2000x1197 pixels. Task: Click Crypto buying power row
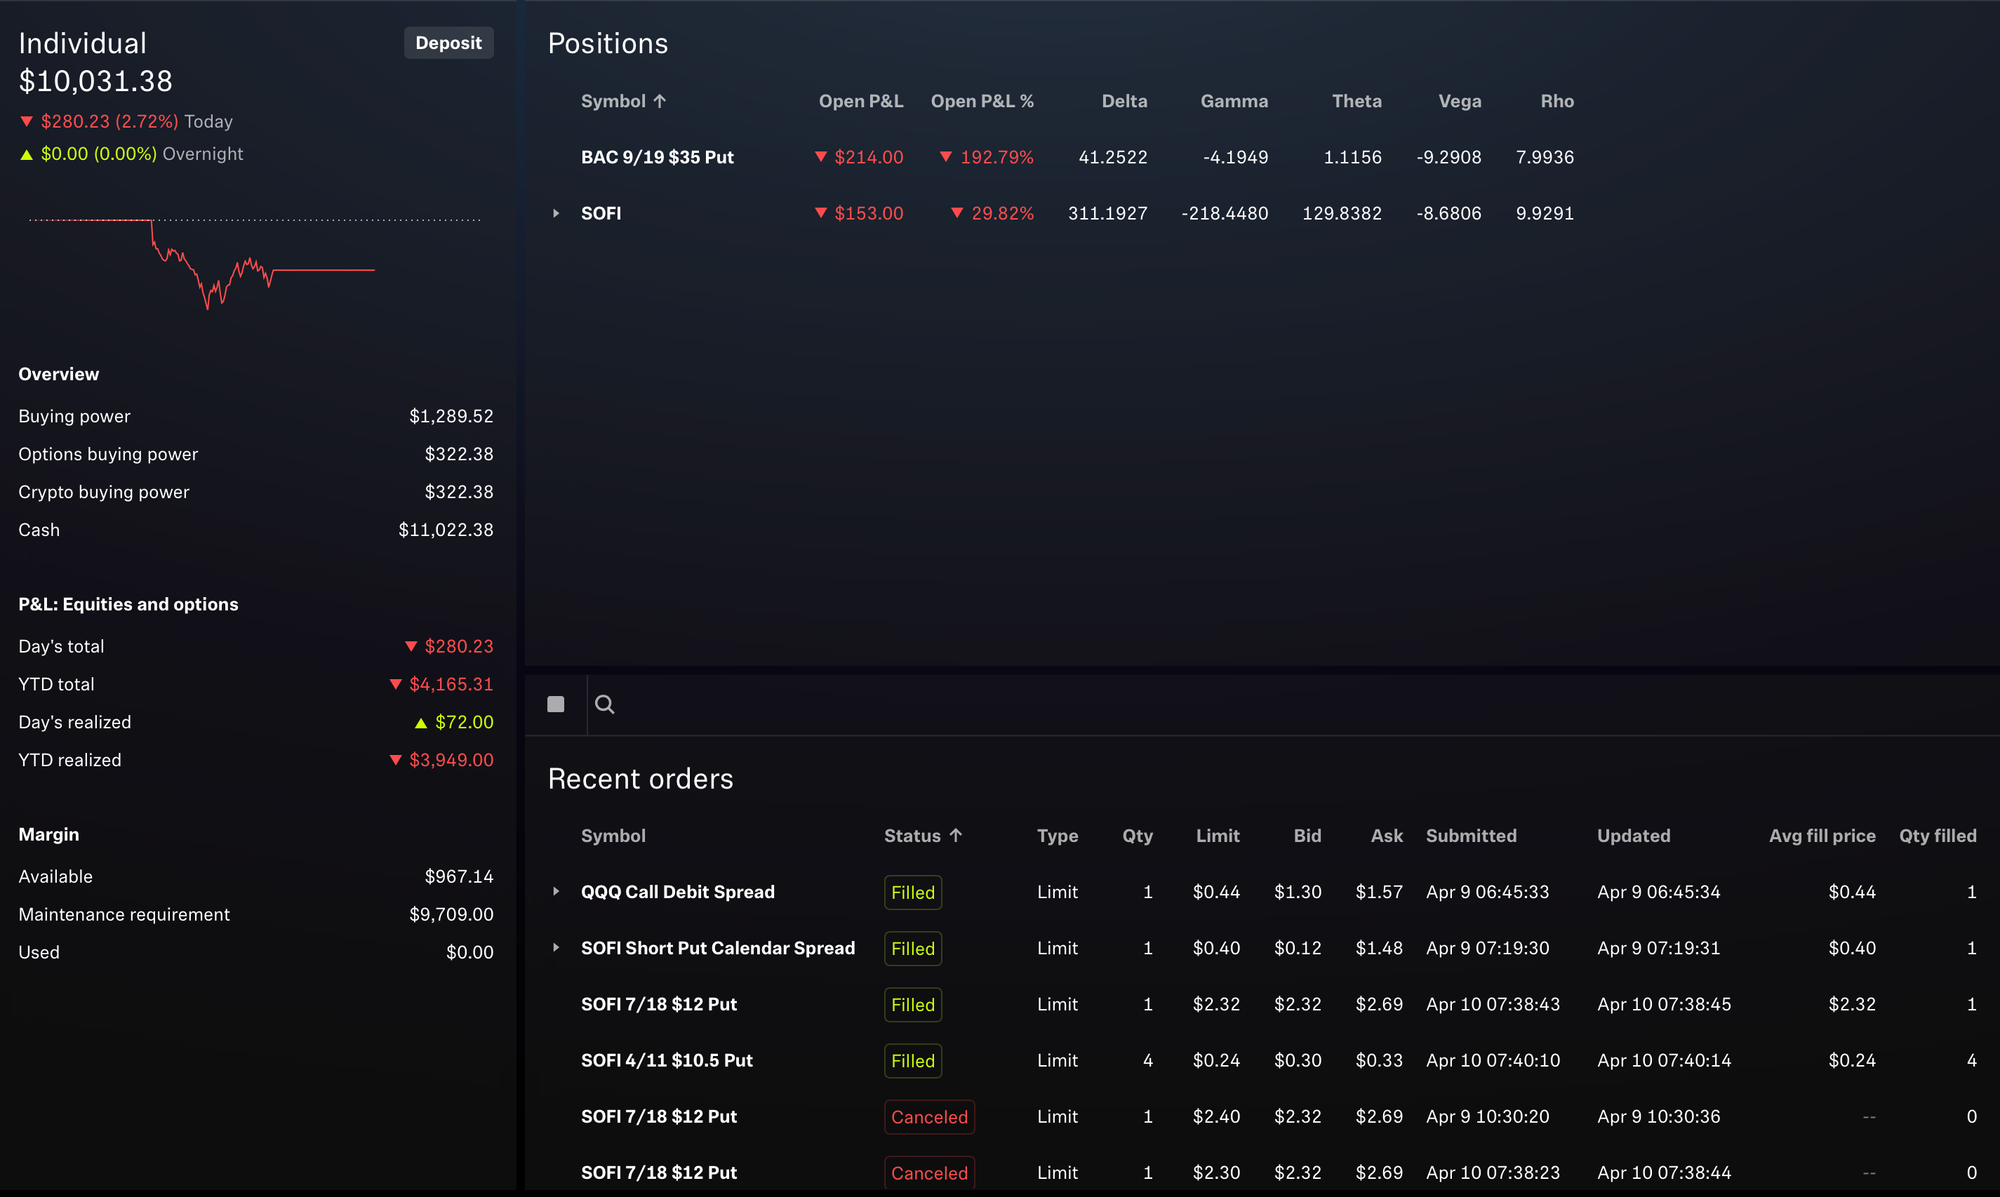[x=256, y=492]
